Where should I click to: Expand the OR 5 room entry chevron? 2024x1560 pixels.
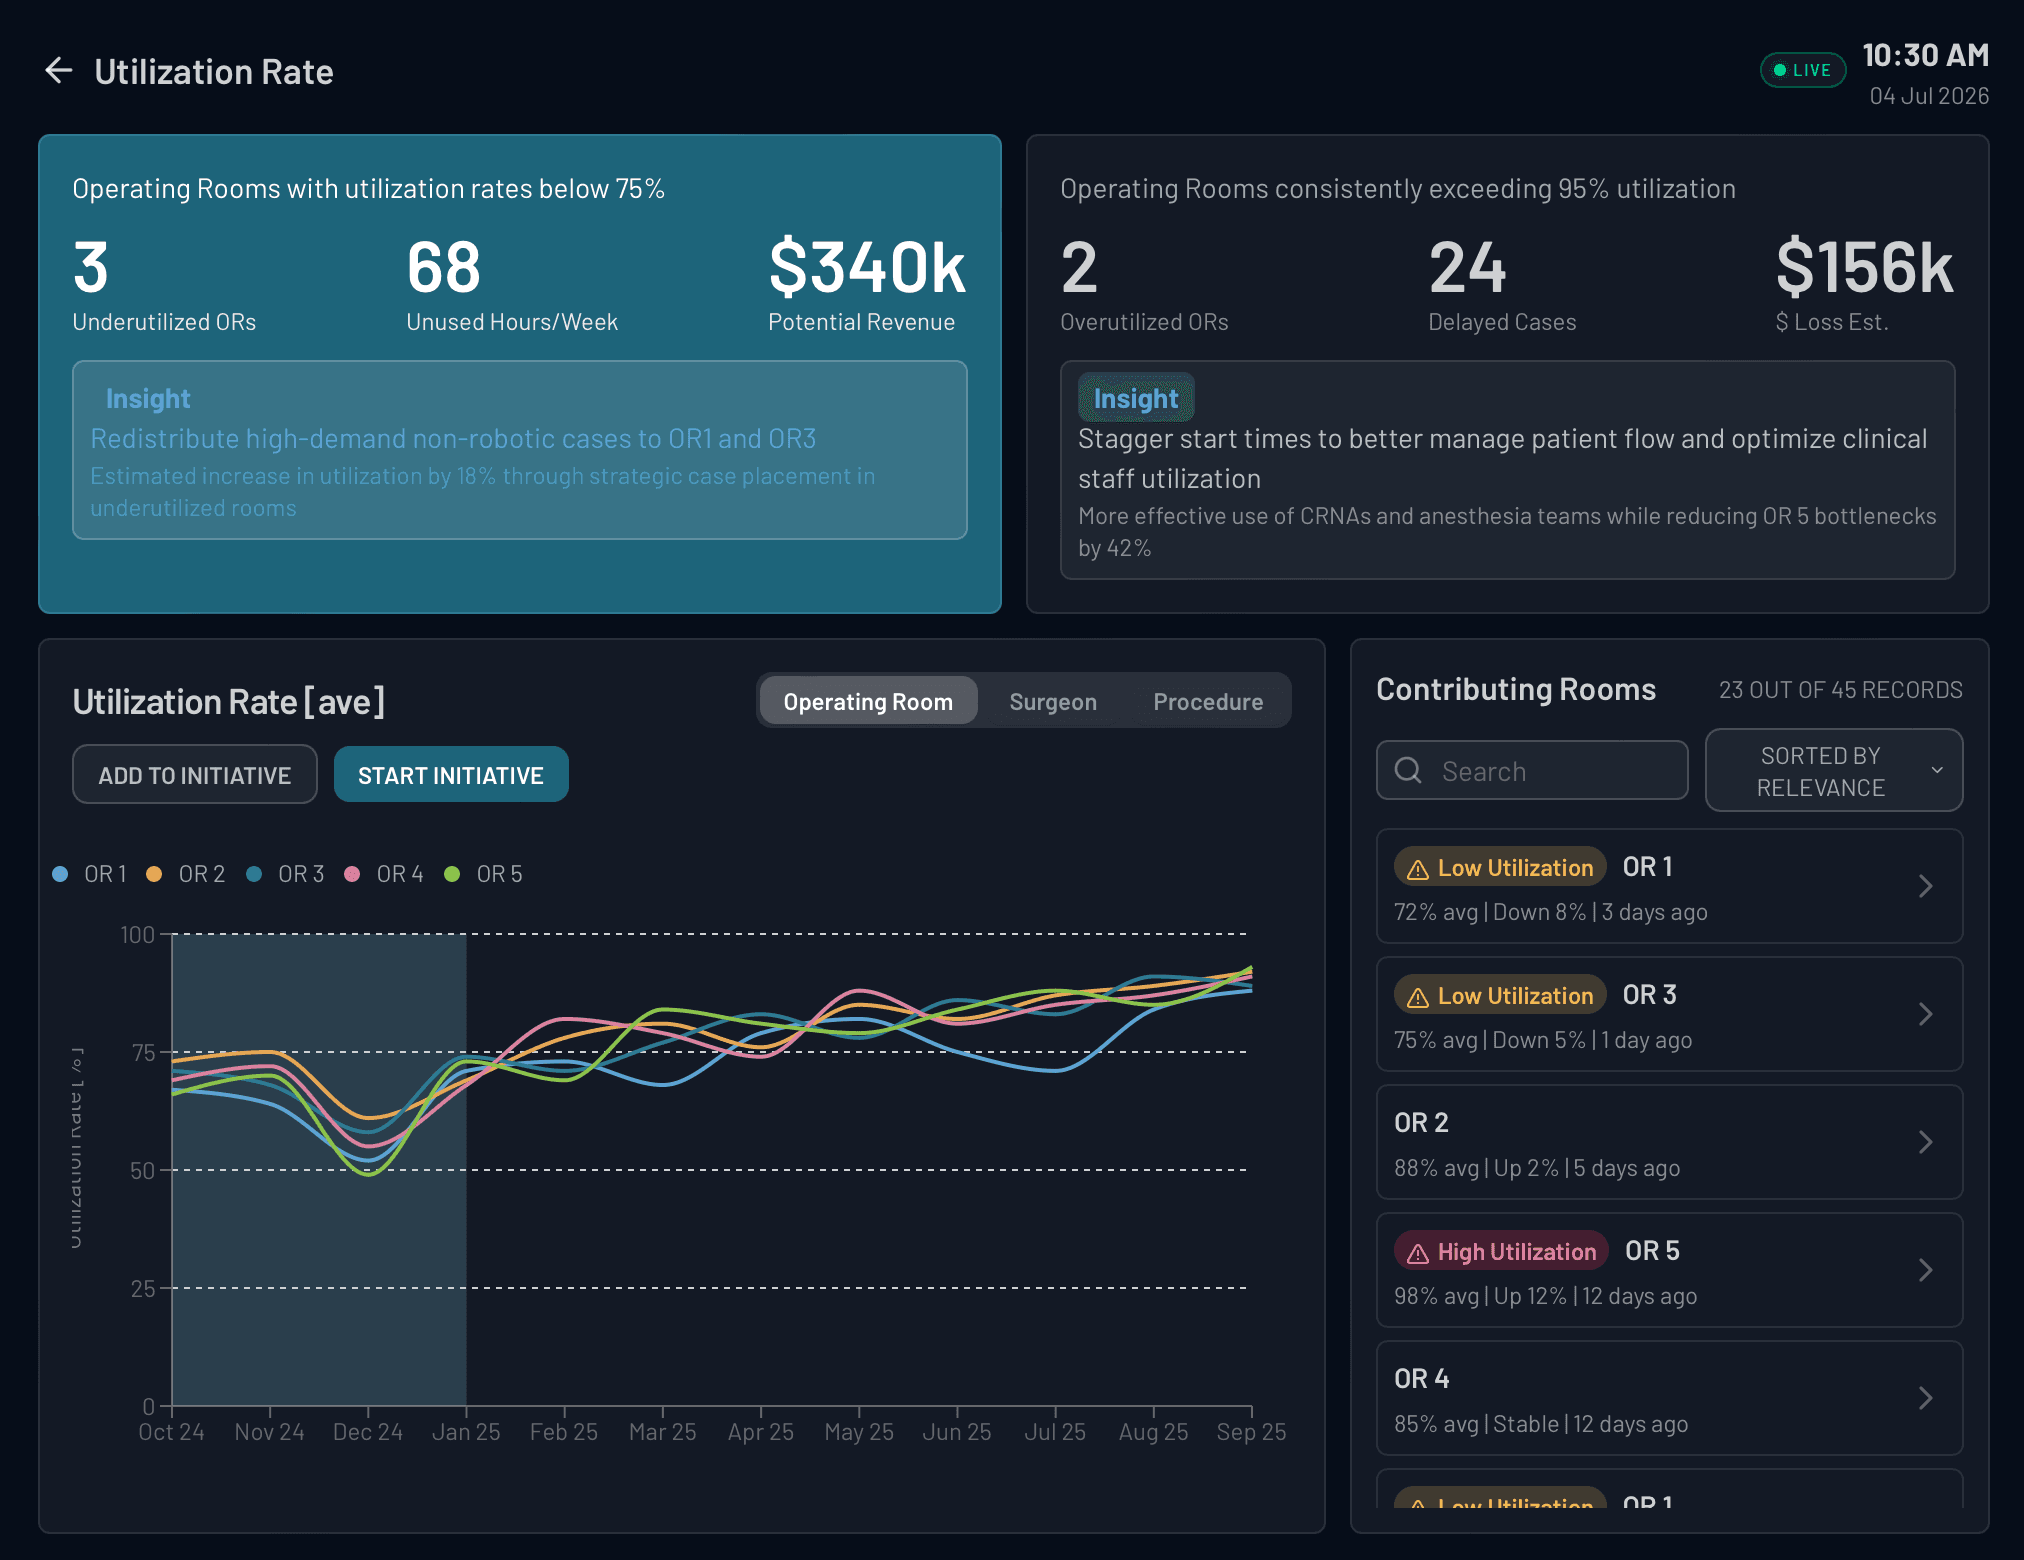pyautogui.click(x=1926, y=1270)
